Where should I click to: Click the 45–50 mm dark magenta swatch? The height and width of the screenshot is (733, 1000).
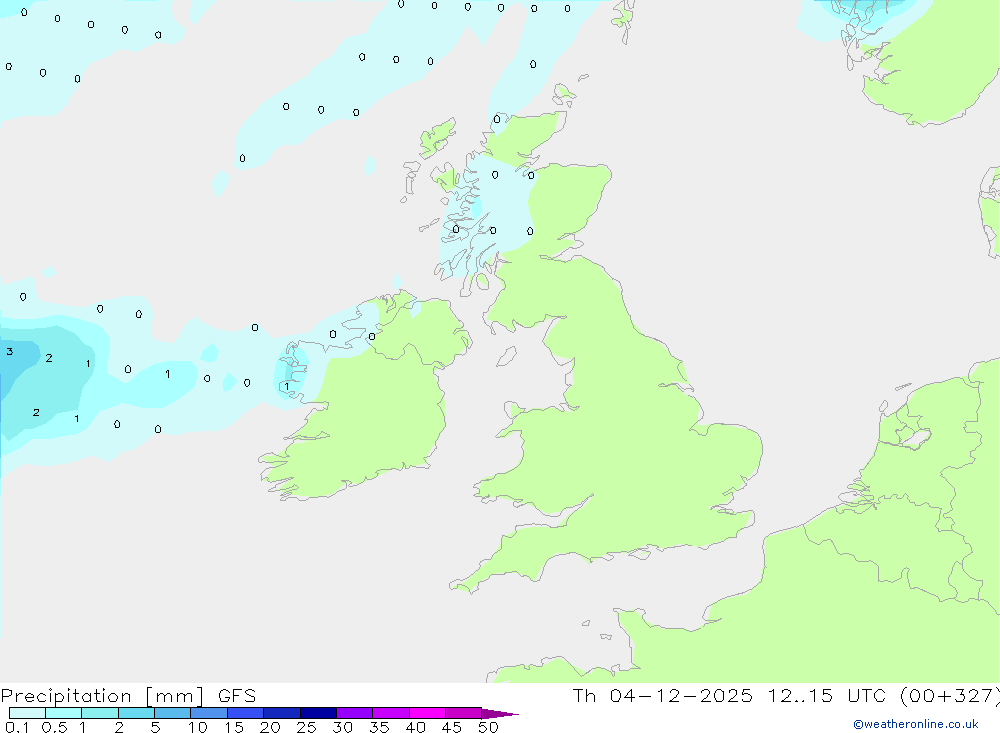(x=464, y=713)
